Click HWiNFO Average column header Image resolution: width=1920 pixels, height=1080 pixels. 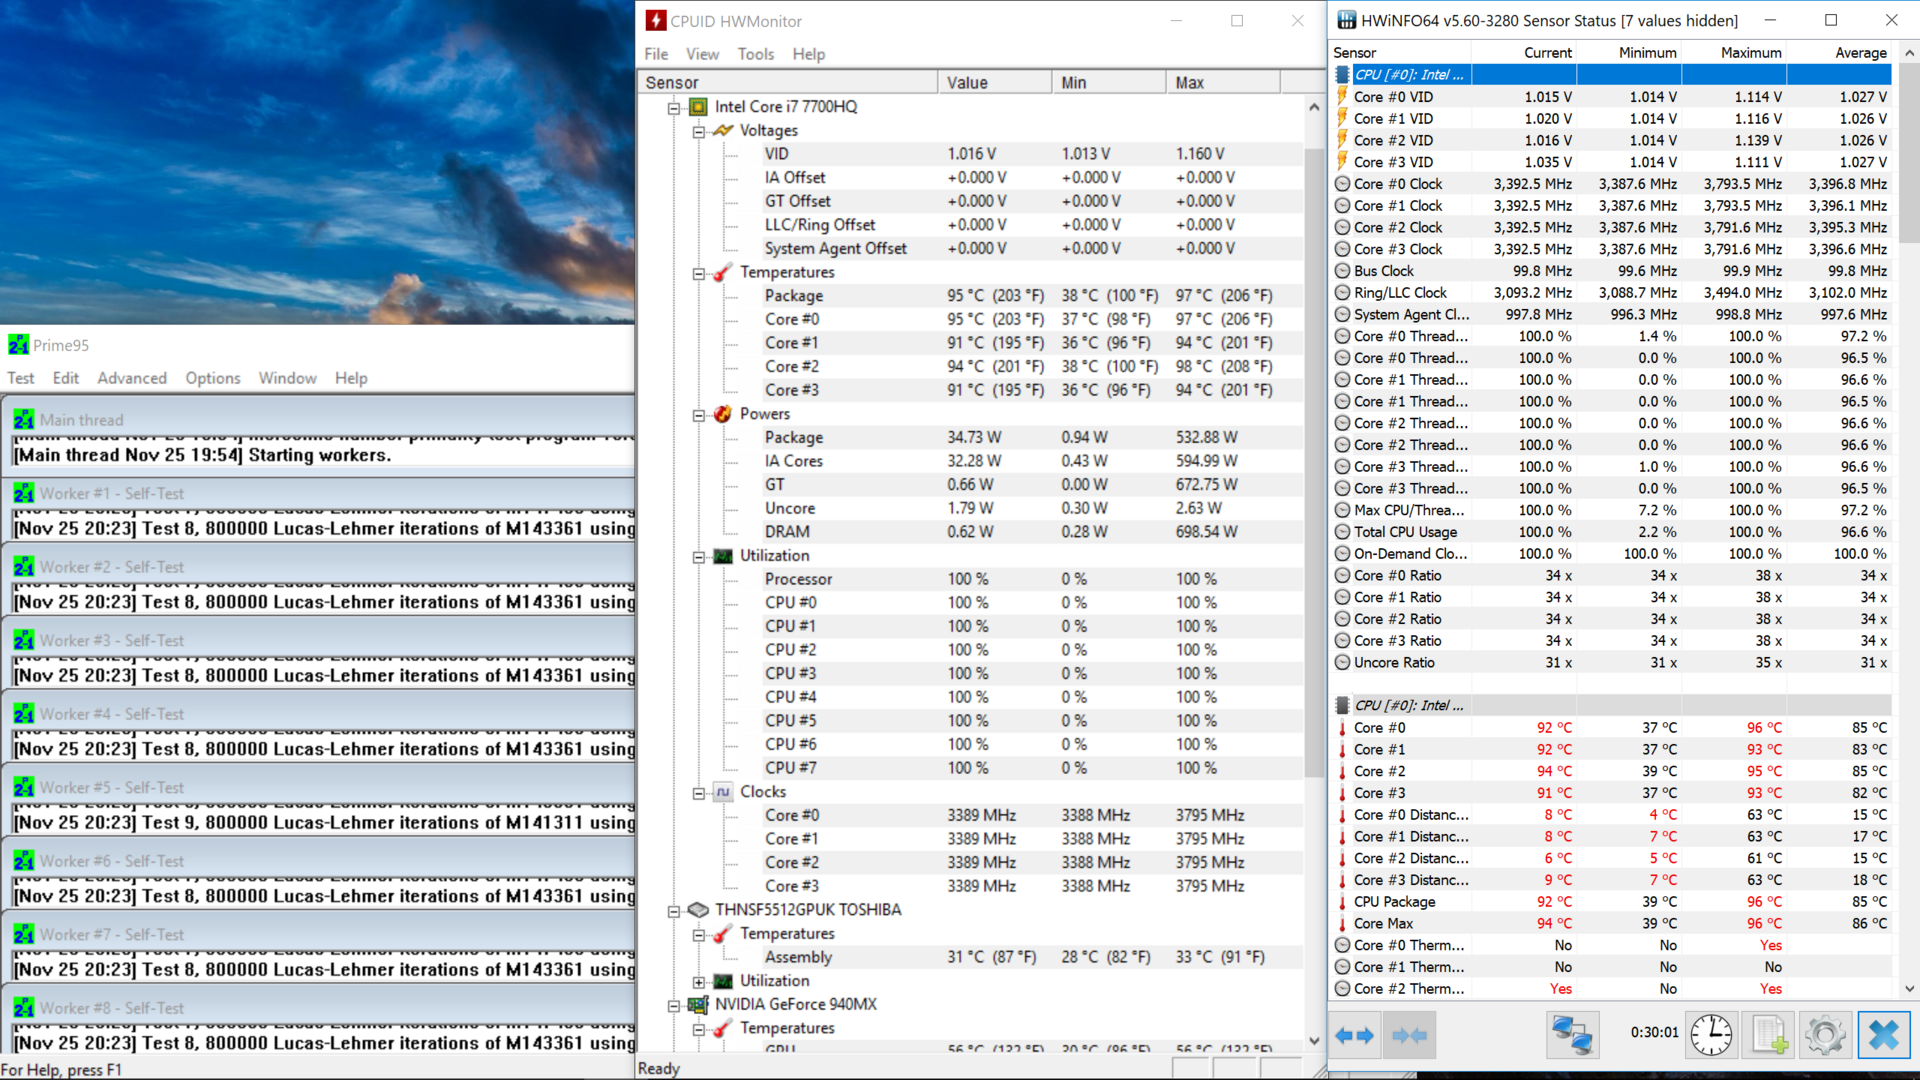1839,53
